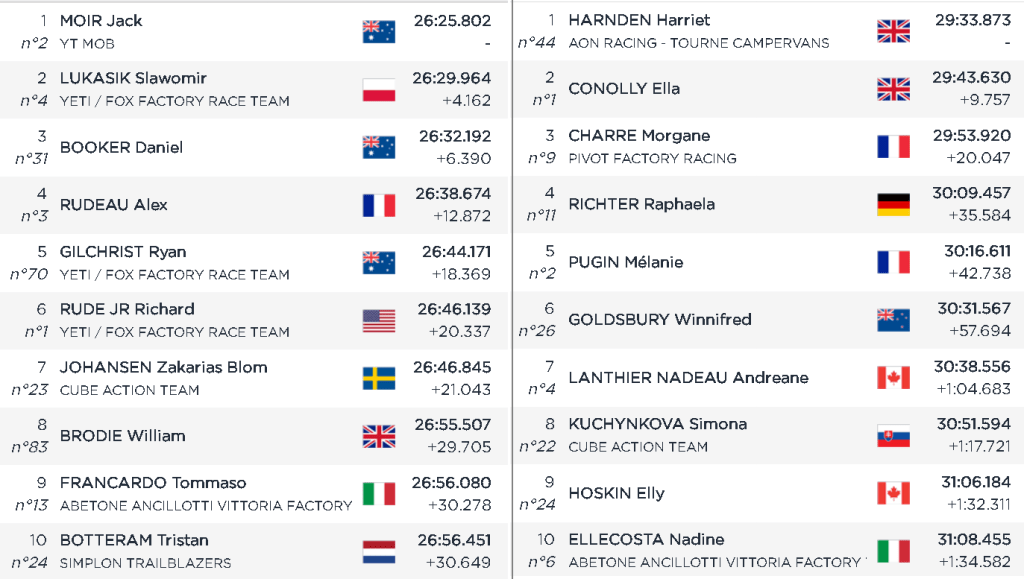Viewport: 1024px width, 579px height.
Task: Click the Slovak flag beside KUCHYNKOVA Simona
Action: click(893, 435)
